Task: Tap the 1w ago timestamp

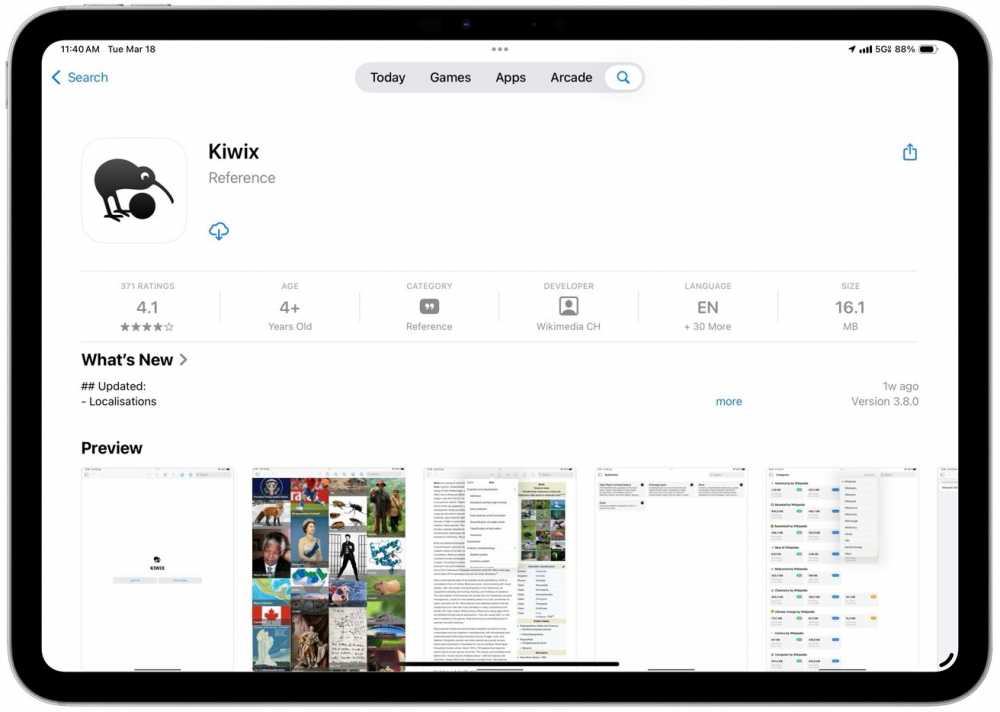Action: point(901,386)
